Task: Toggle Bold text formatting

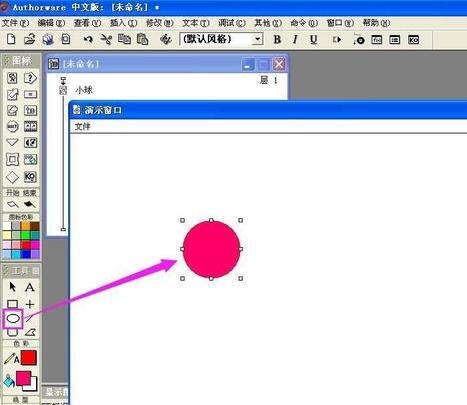Action: tap(277, 40)
